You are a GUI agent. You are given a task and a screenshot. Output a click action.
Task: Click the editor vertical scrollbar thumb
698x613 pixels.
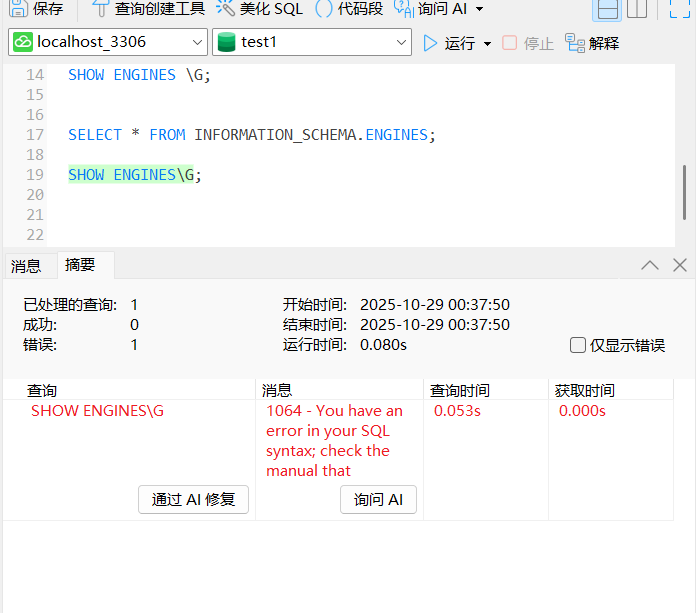pyautogui.click(x=685, y=192)
